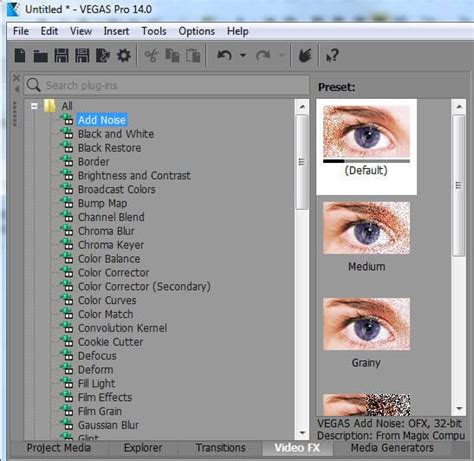Click the Render As toolbar icon
The image size is (474, 461).
tap(103, 55)
